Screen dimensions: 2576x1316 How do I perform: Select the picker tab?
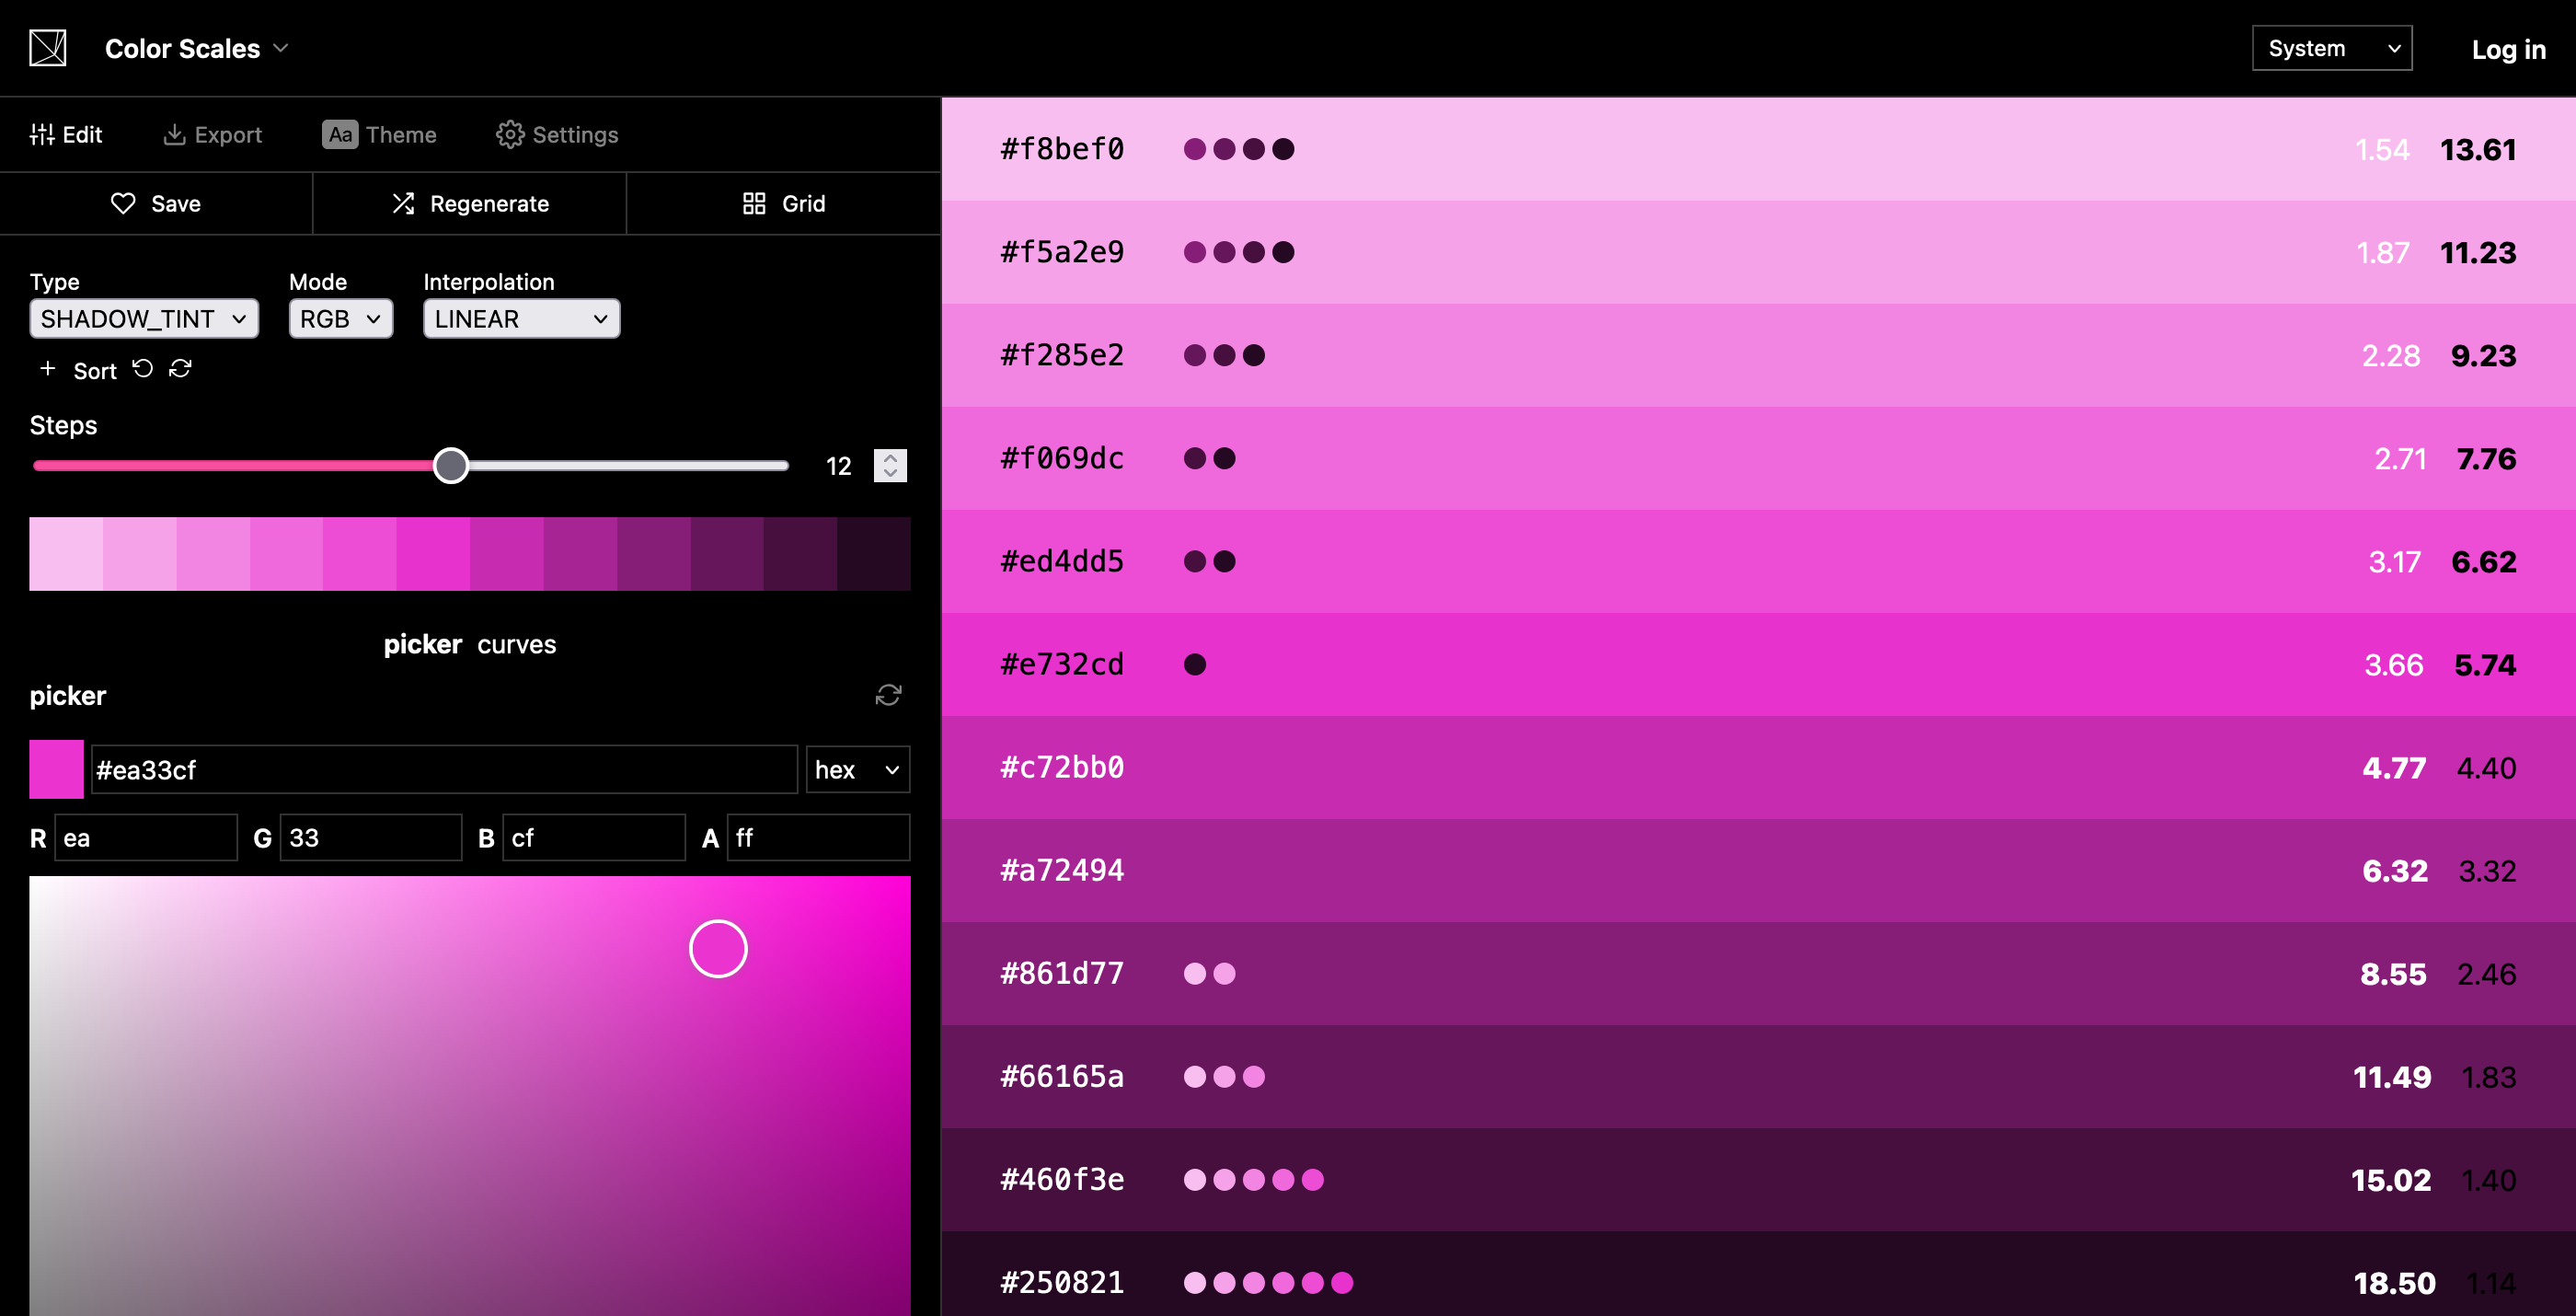point(423,644)
